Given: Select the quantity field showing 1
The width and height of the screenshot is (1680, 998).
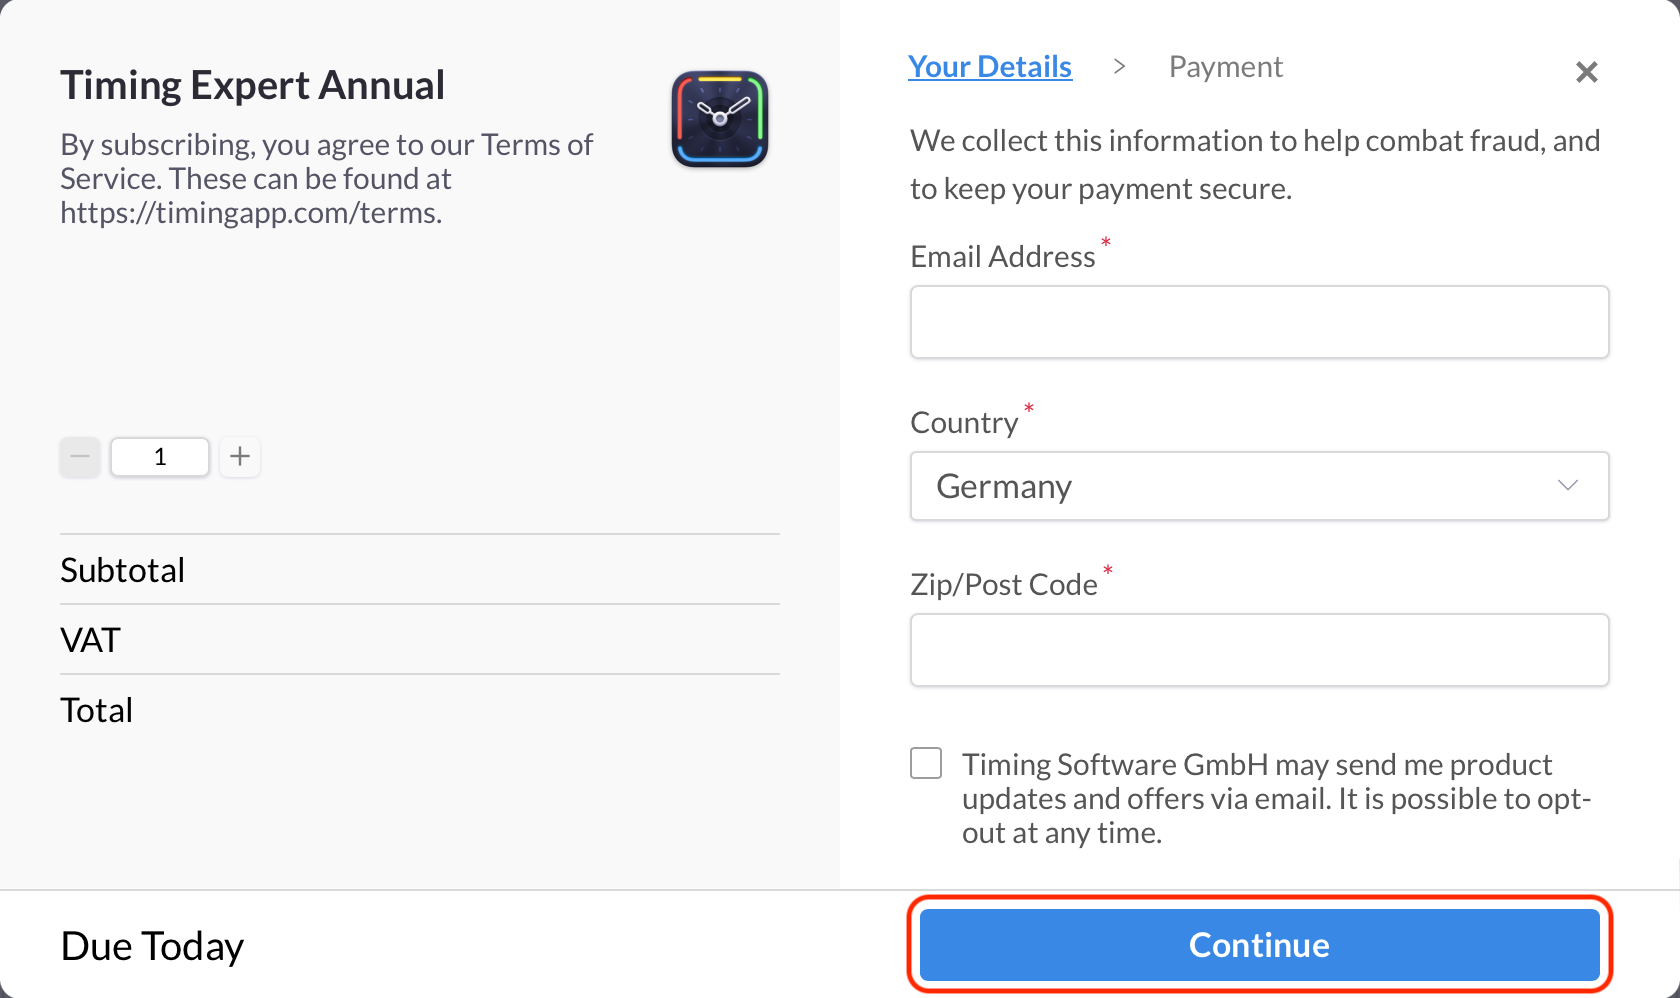Looking at the screenshot, I should (160, 456).
